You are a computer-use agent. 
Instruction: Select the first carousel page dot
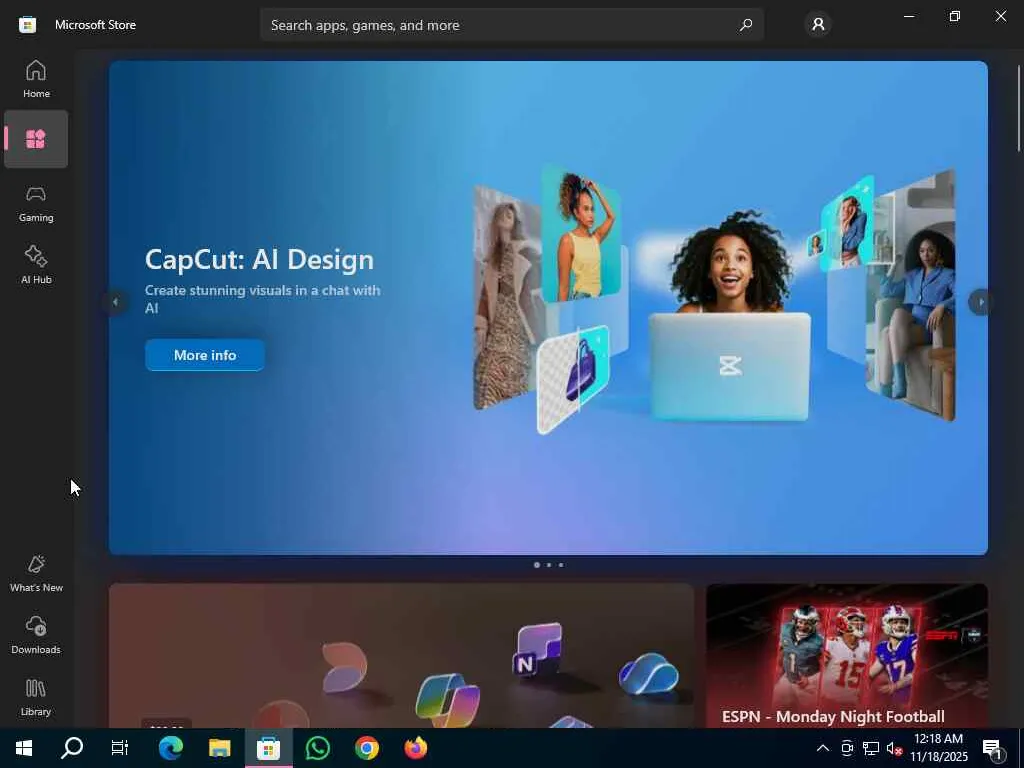pyautogui.click(x=537, y=565)
